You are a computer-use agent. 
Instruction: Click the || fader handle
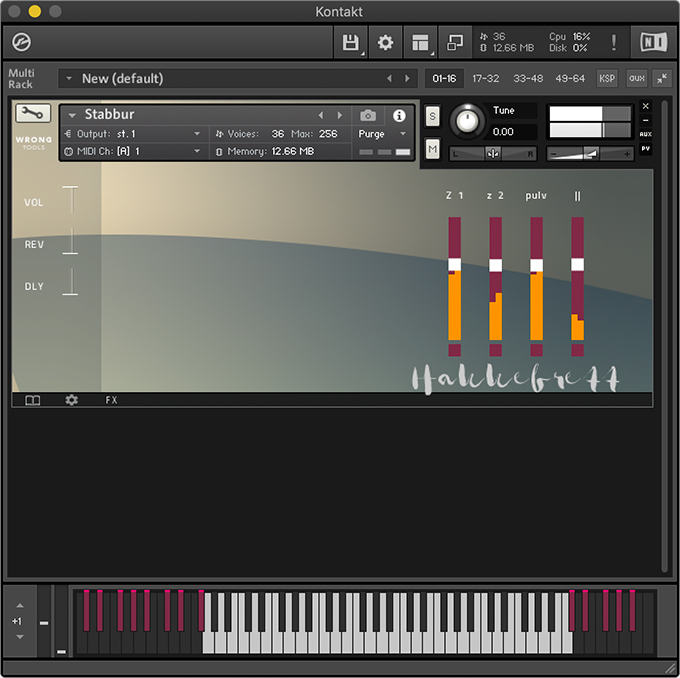click(577, 265)
